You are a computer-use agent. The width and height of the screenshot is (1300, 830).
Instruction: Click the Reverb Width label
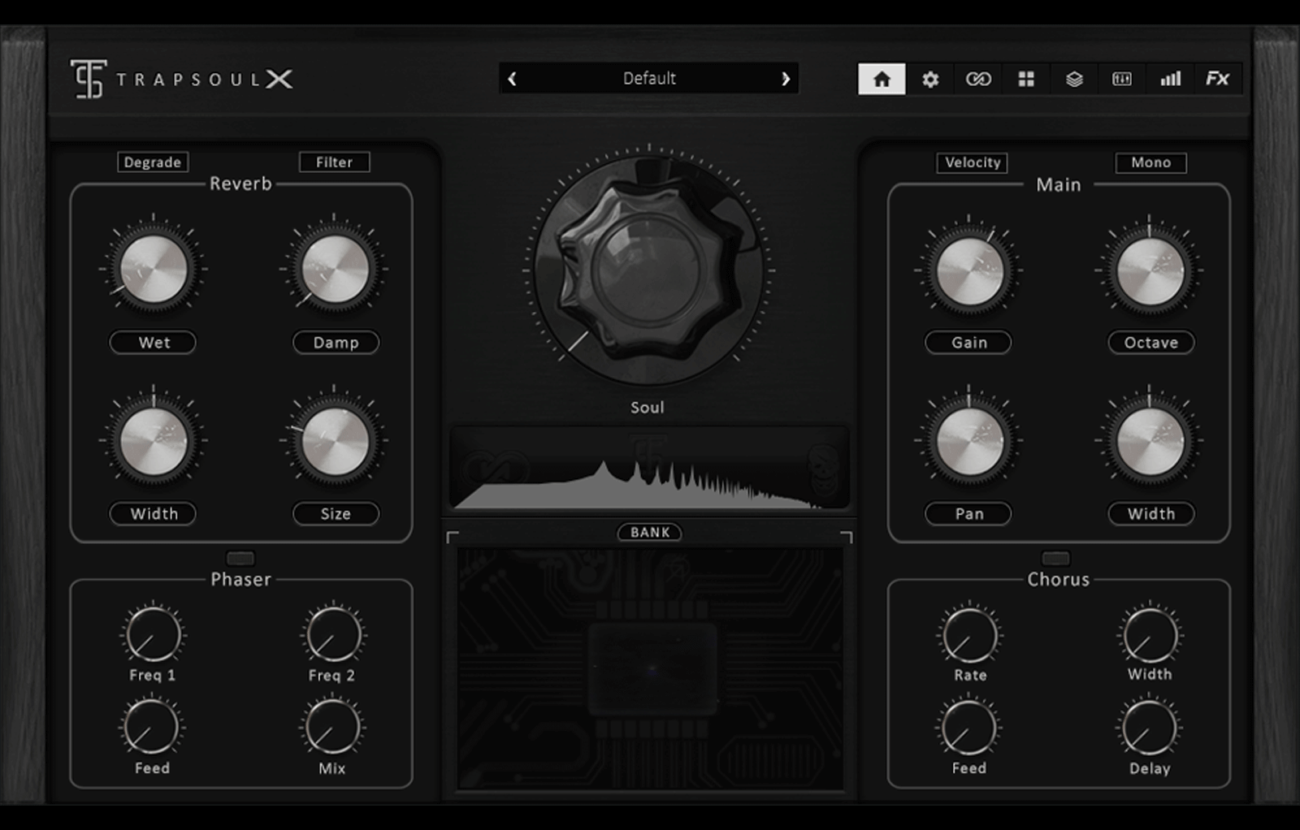coord(153,514)
